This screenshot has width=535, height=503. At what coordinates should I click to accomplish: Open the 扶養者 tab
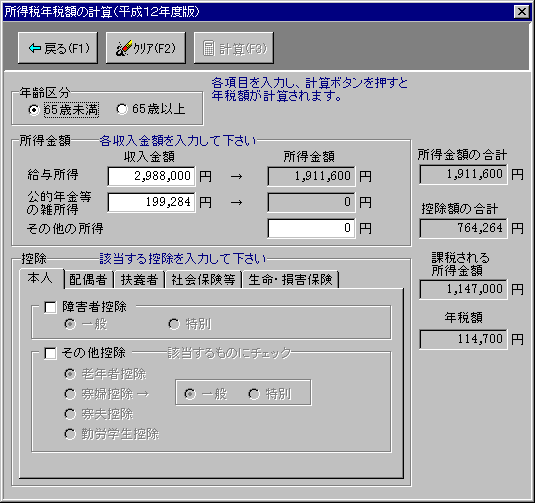[139, 279]
